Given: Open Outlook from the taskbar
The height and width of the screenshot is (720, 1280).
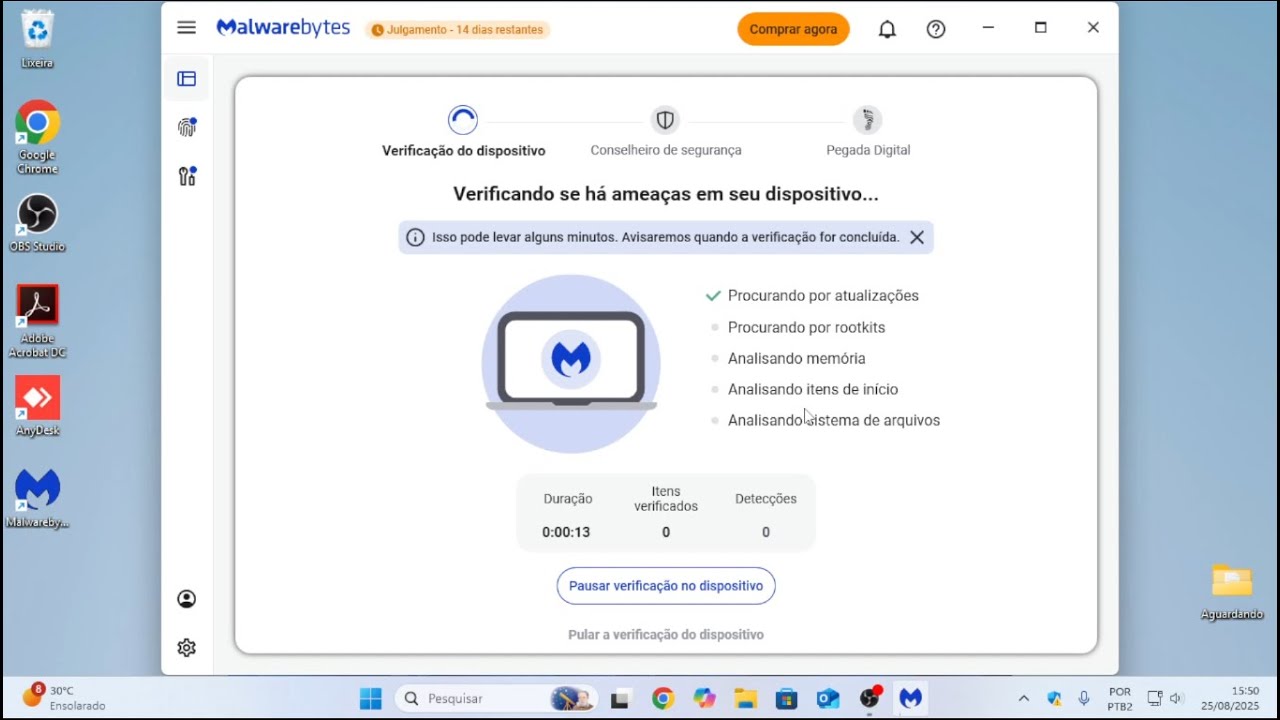Looking at the screenshot, I should click(x=828, y=699).
